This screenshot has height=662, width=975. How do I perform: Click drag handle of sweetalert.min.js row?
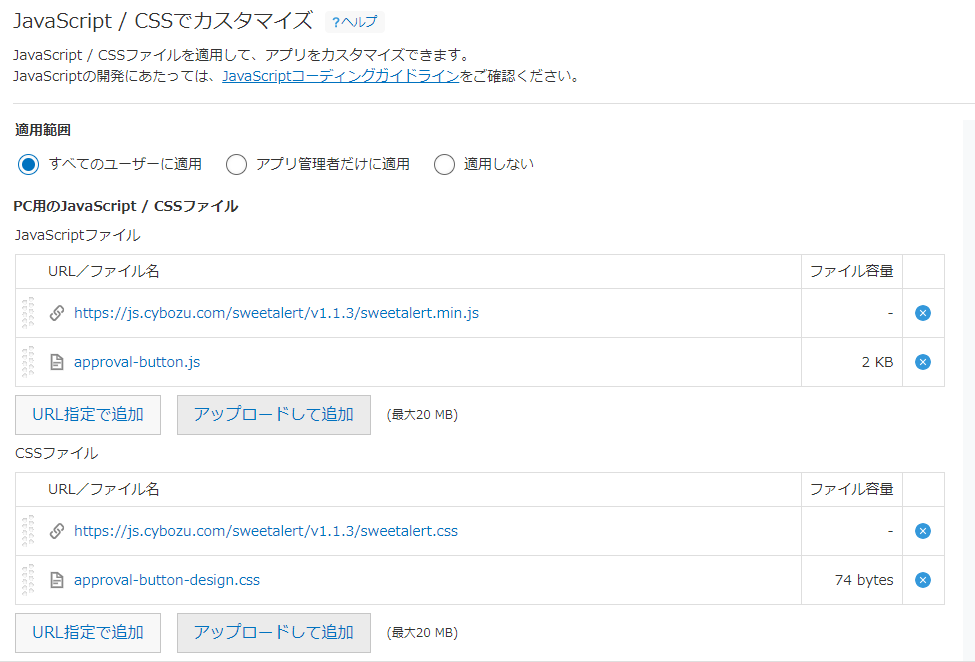coord(28,313)
